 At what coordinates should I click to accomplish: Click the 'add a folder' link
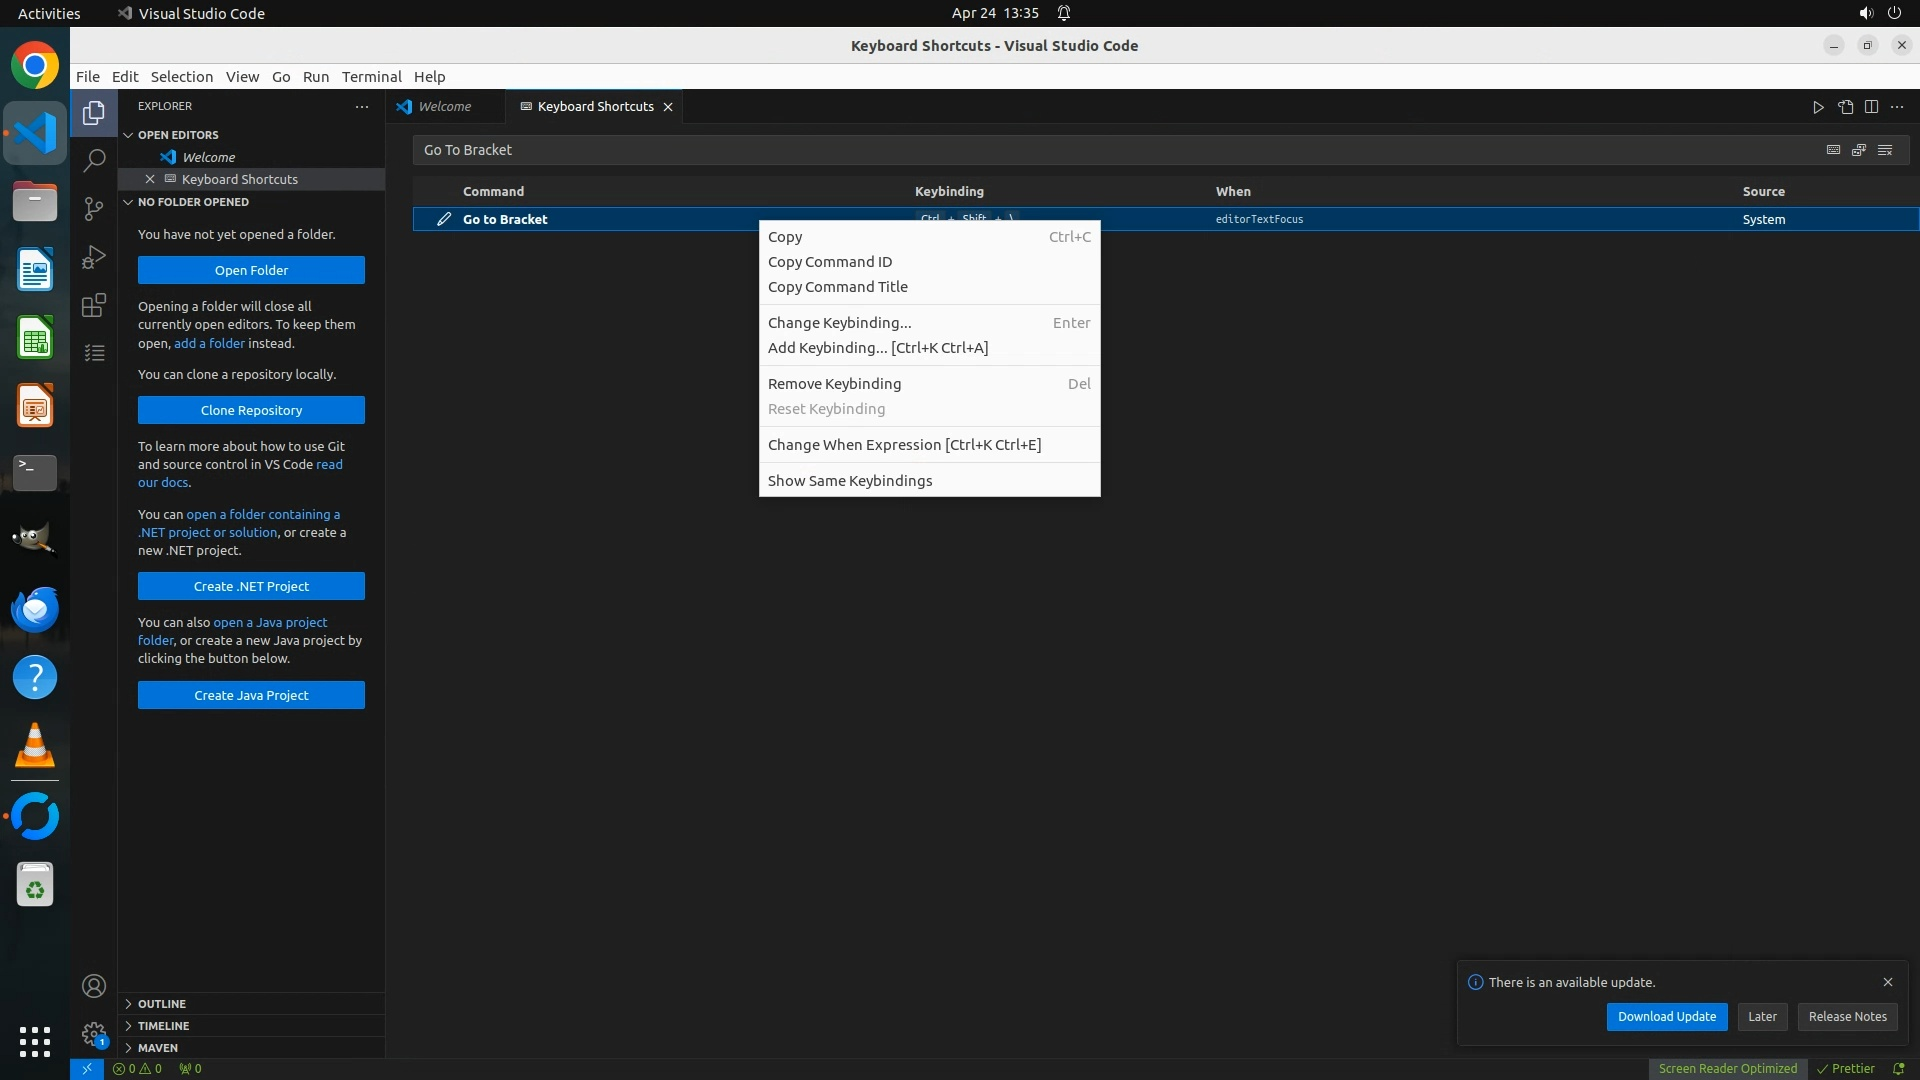[209, 343]
